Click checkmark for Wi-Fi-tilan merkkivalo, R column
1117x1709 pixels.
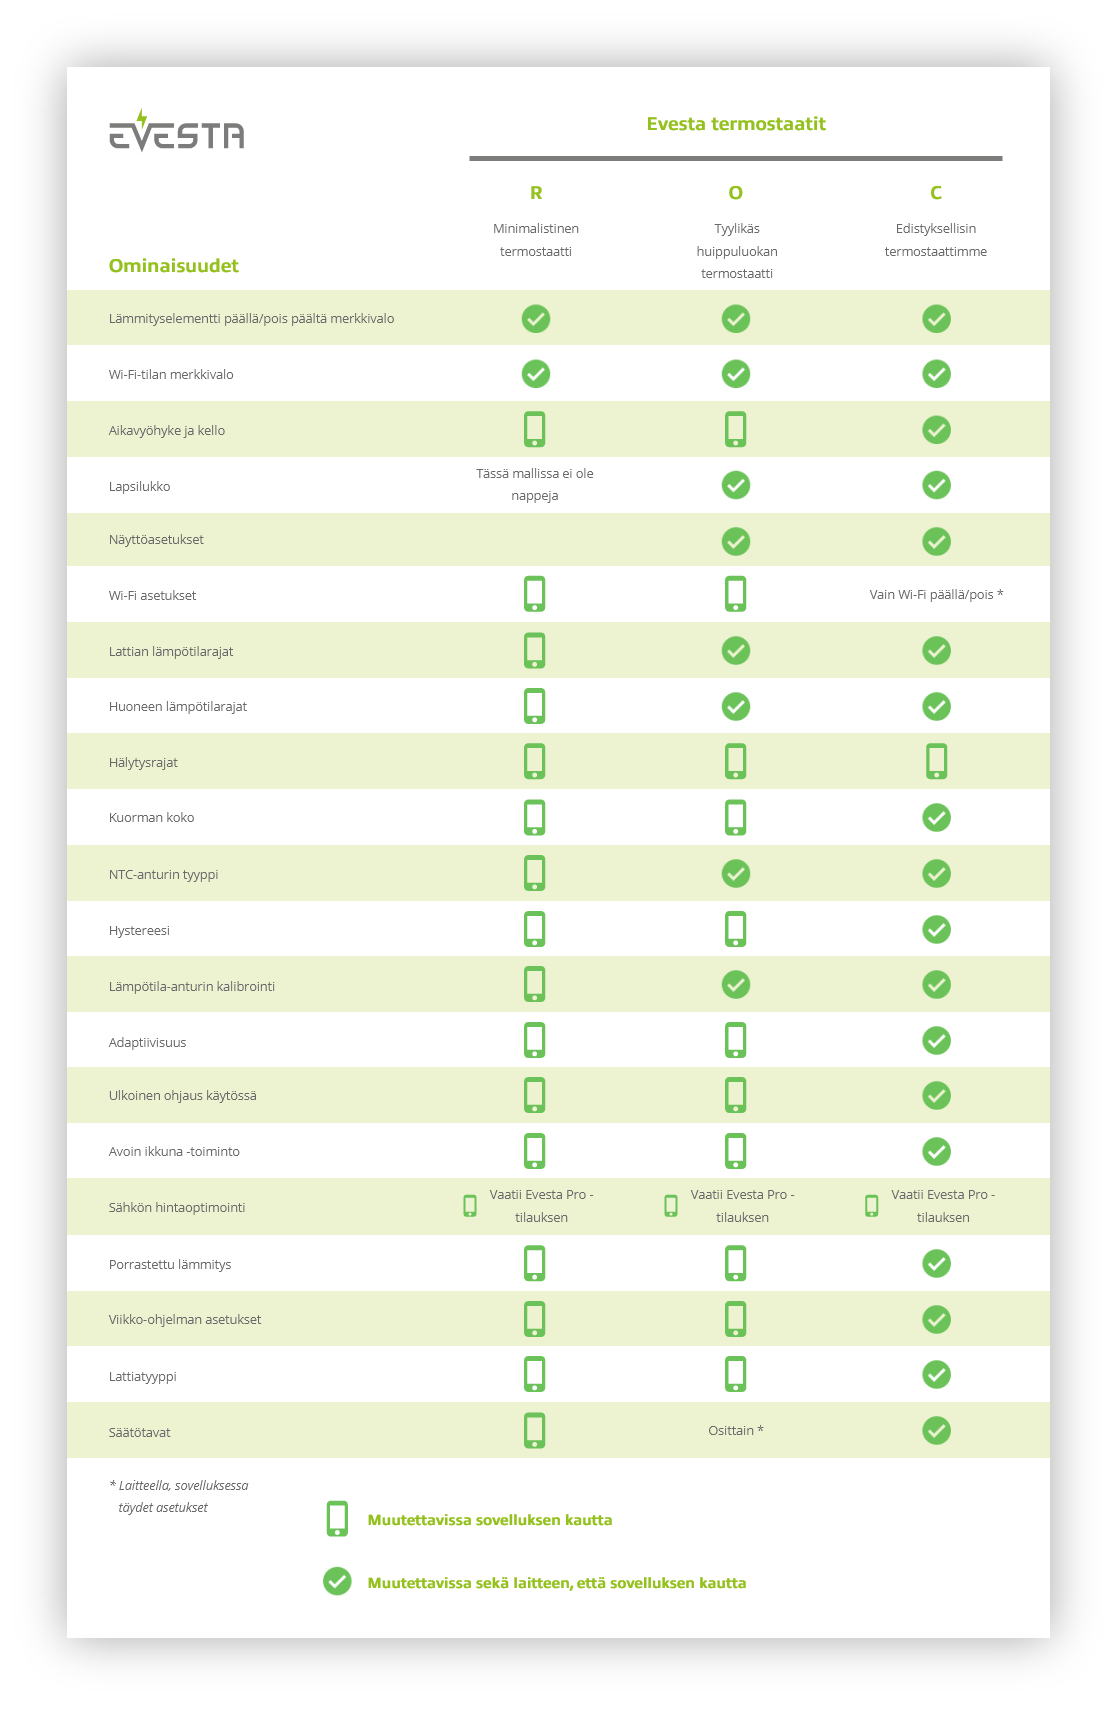coord(536,374)
